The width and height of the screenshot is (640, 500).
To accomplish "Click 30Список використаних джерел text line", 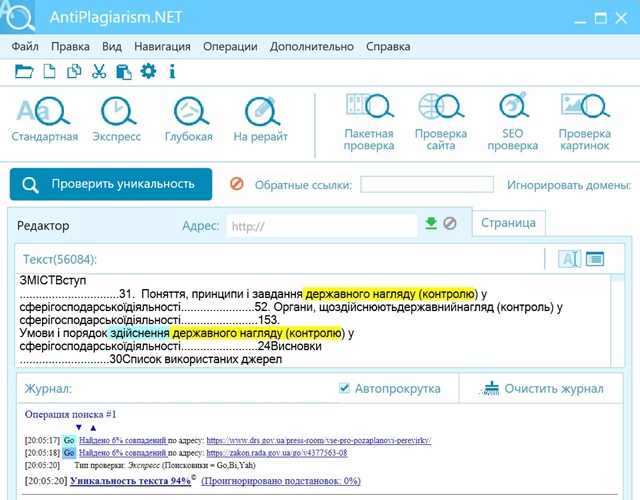I will coord(196,359).
